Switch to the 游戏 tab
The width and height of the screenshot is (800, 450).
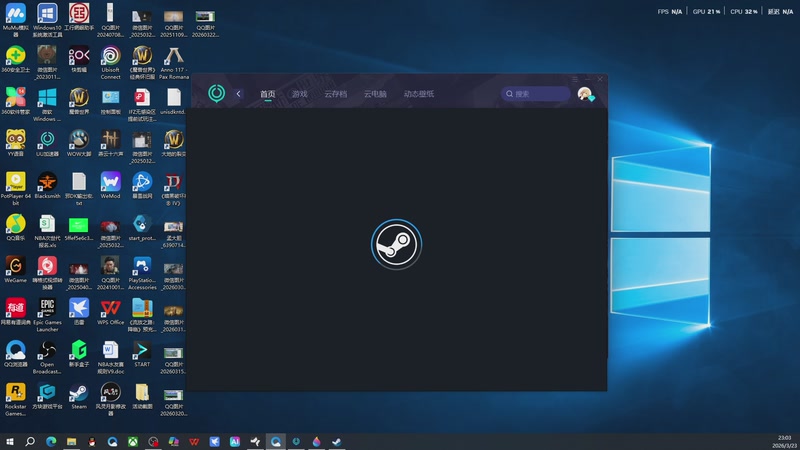[x=299, y=94]
